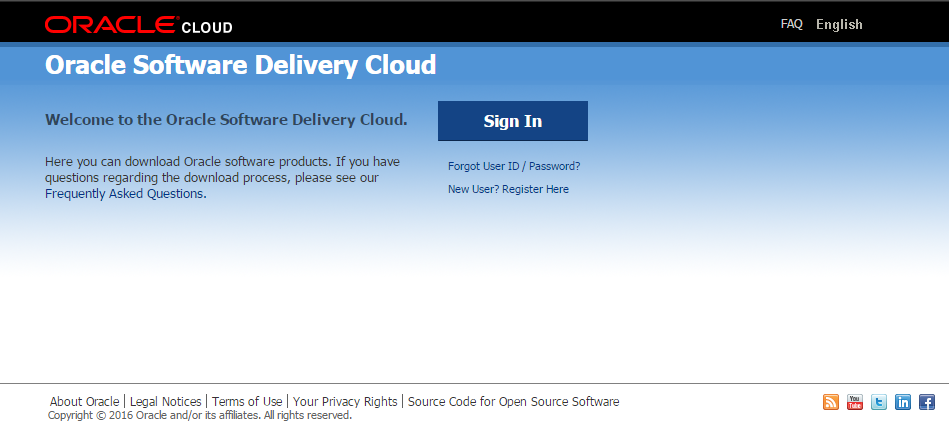Open the Frequently Asked Questions link
The image size is (949, 439).
point(125,194)
